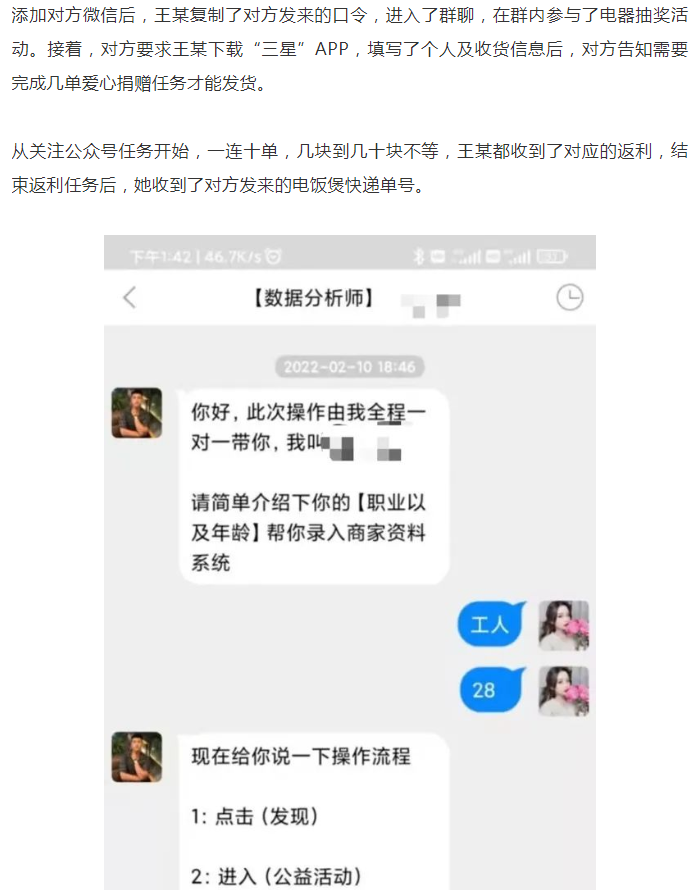Image resolution: width=694 pixels, height=890 pixels.
Task: Click the first signal strength icon
Action: [466, 257]
